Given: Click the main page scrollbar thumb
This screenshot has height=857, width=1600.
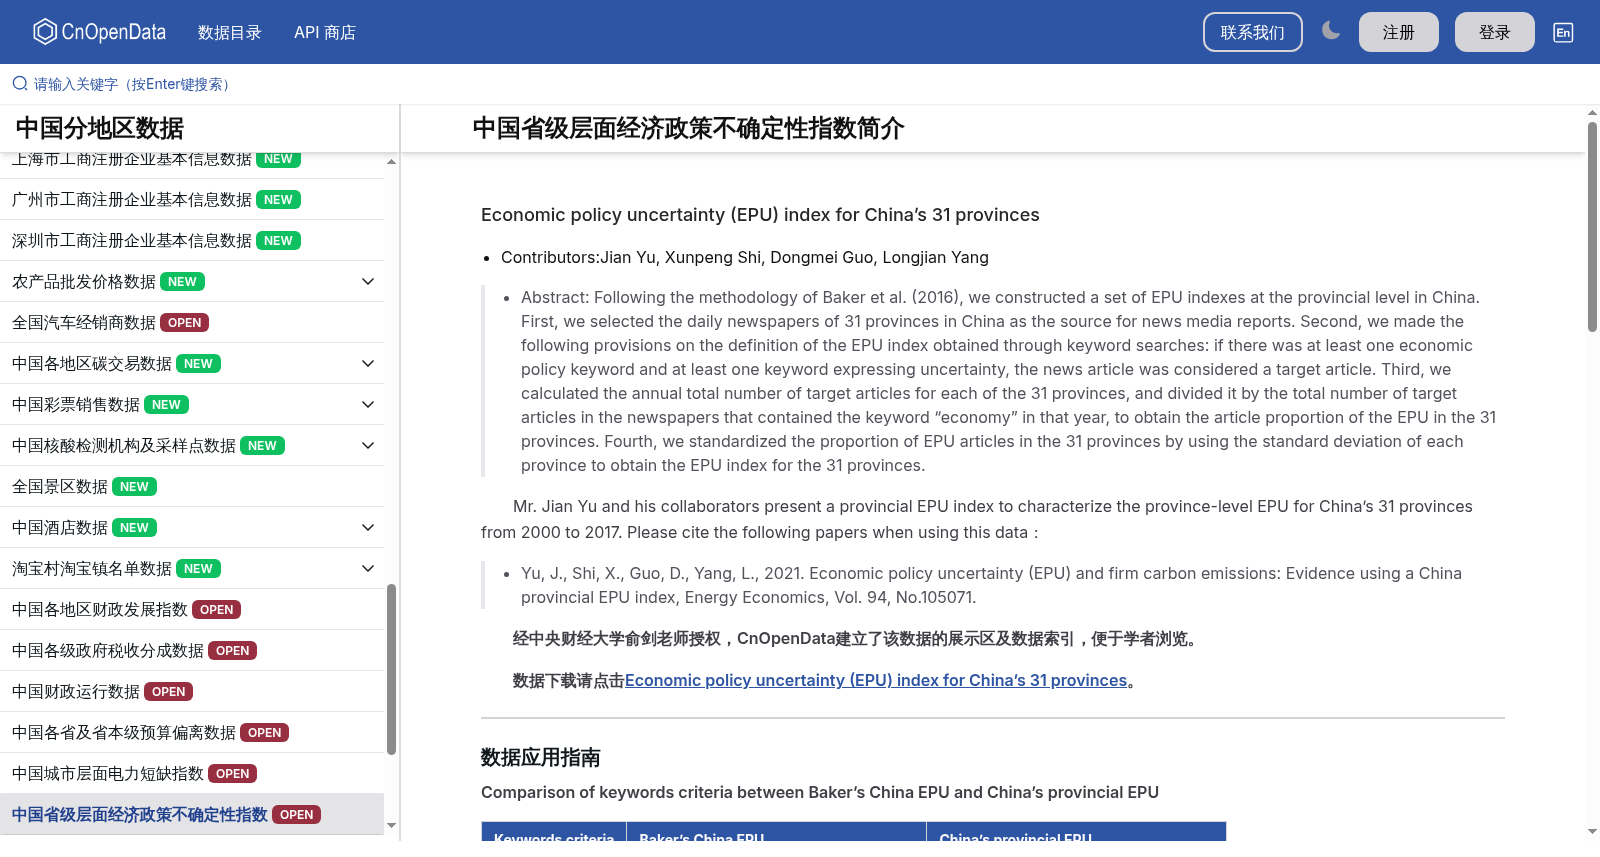Looking at the screenshot, I should 1592,227.
